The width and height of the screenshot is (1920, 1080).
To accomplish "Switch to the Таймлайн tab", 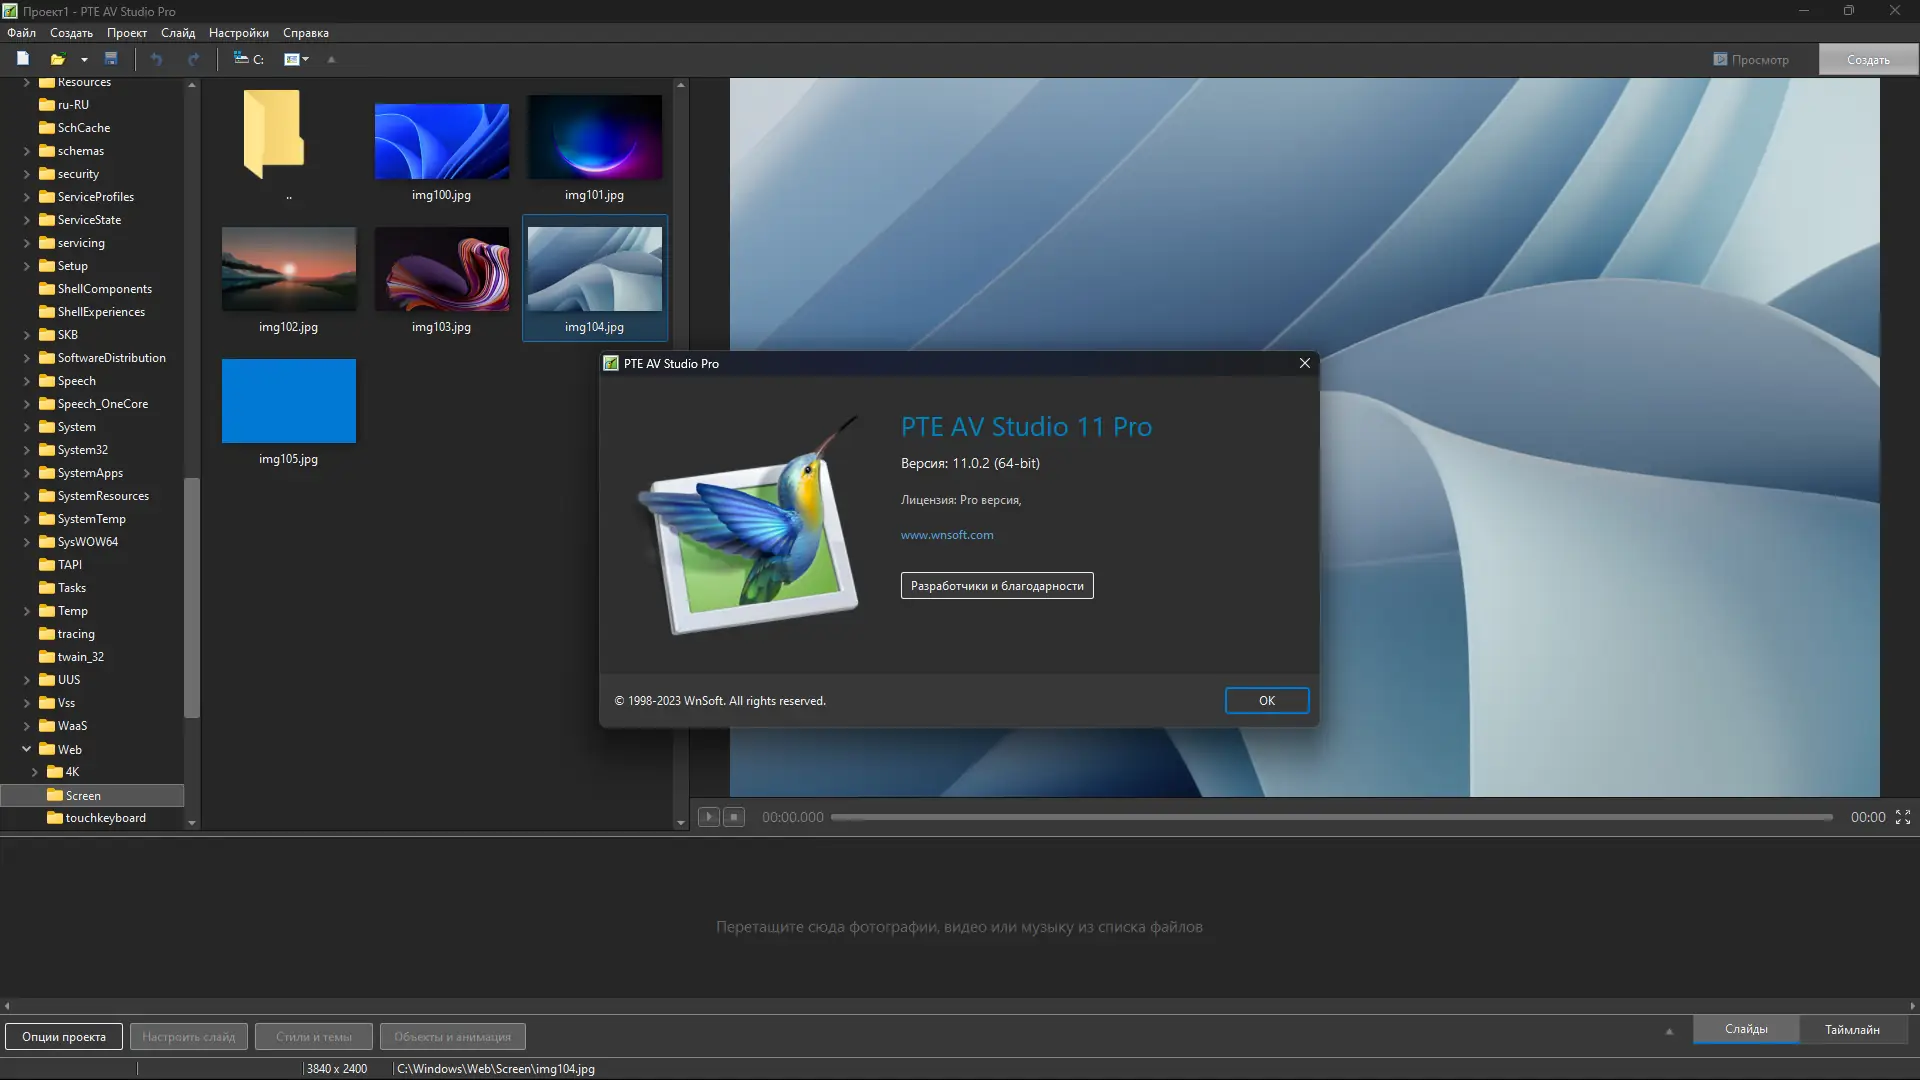I will [x=1851, y=1029].
